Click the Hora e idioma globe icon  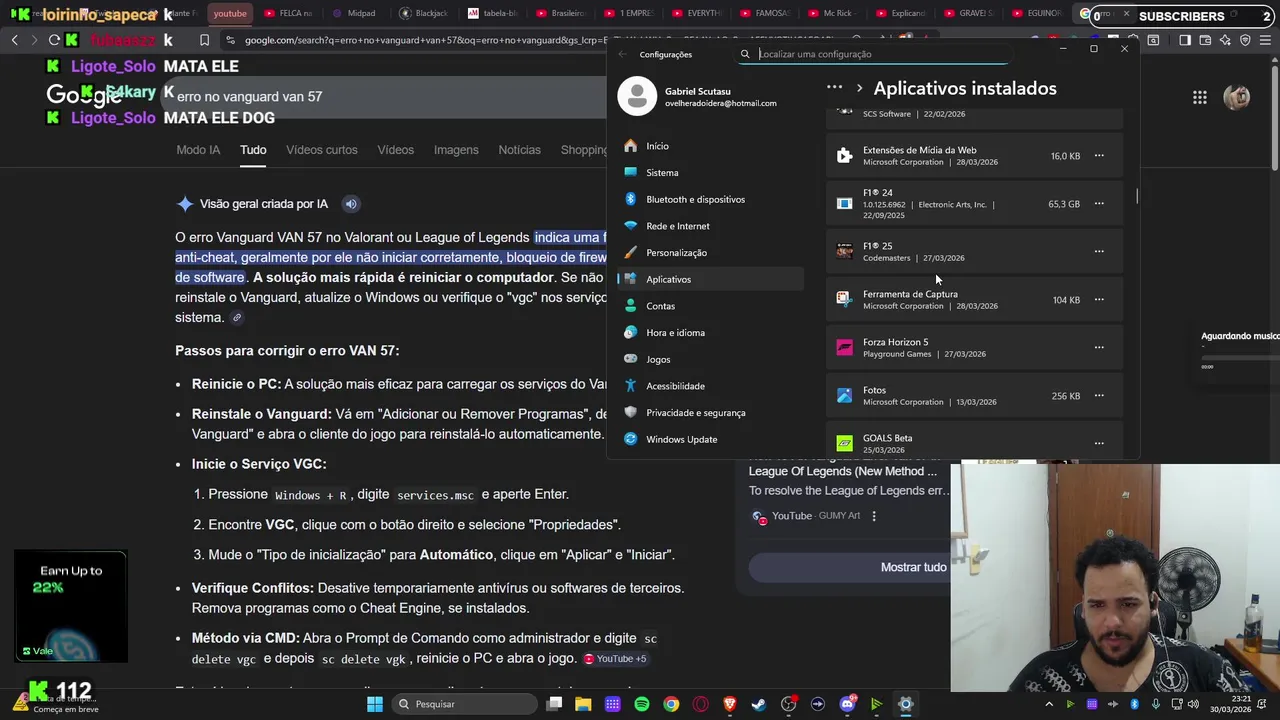tap(630, 332)
